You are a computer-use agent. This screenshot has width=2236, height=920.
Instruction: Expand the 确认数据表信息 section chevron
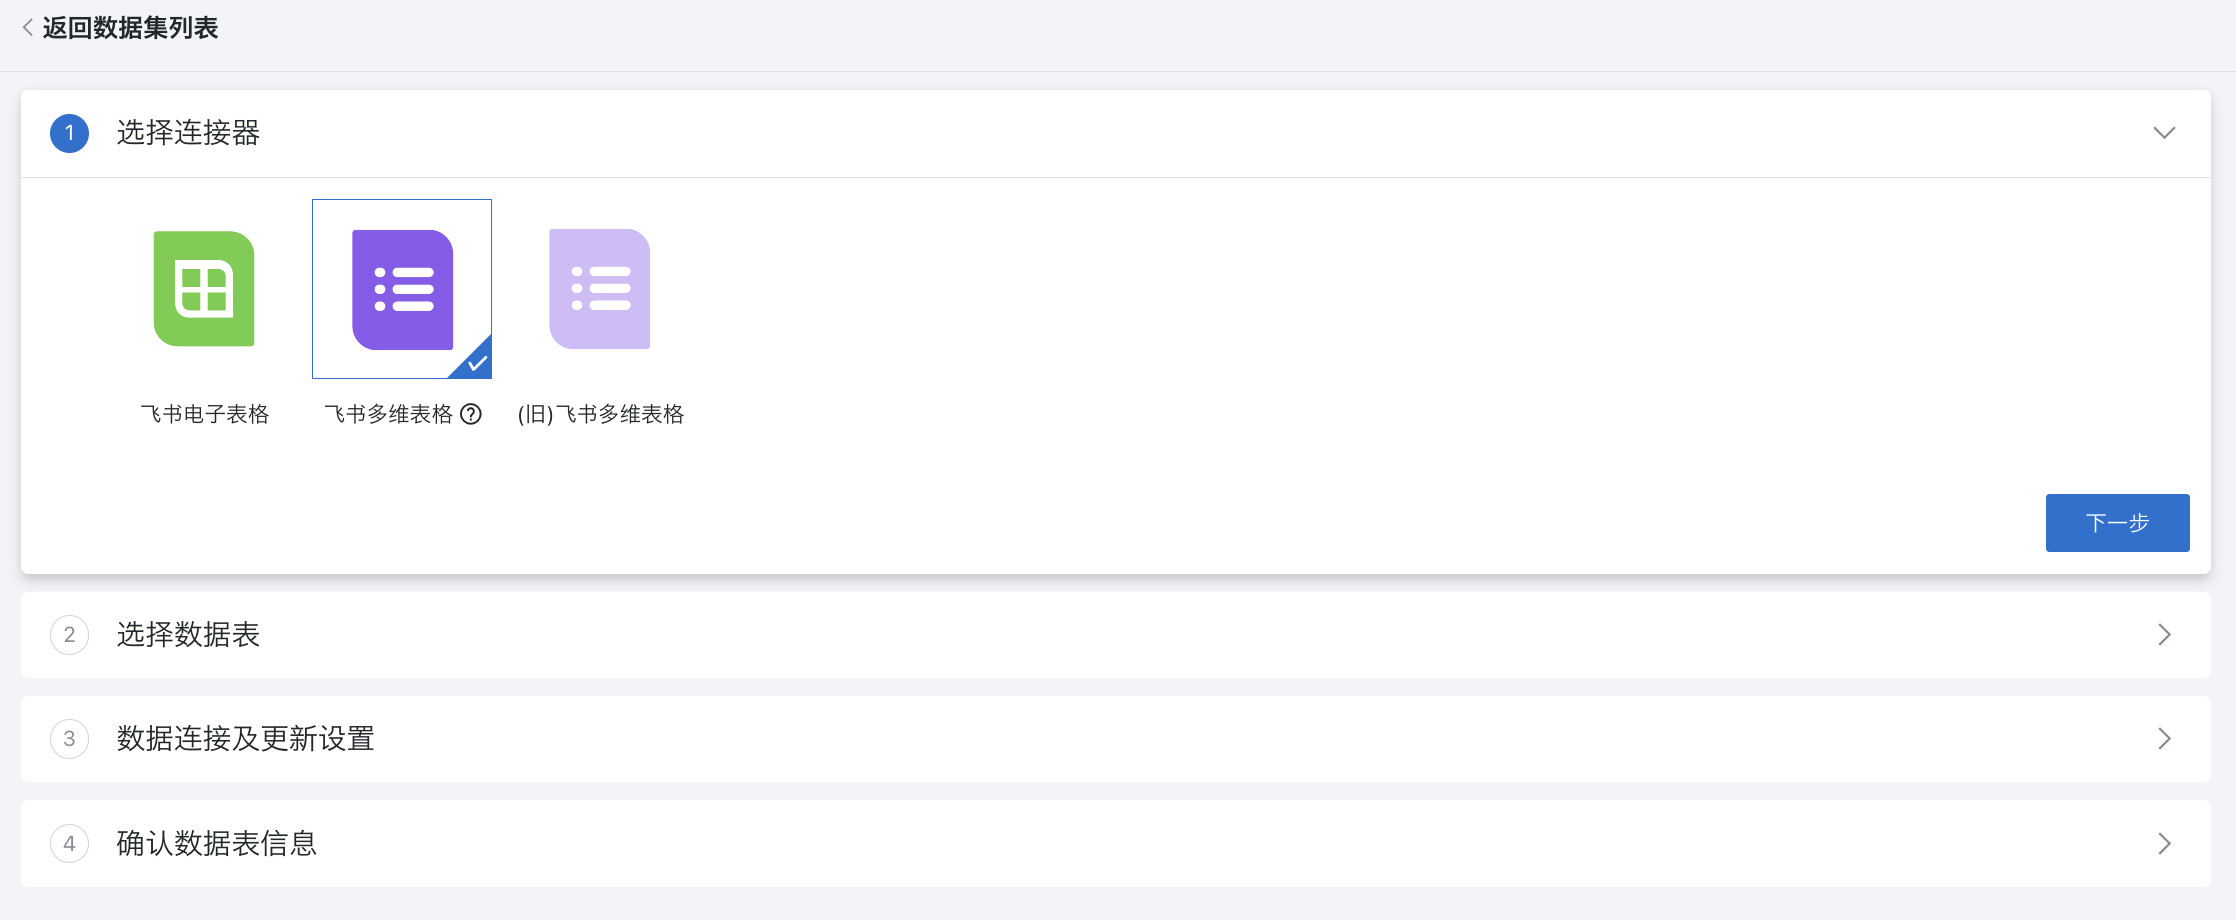2164,843
